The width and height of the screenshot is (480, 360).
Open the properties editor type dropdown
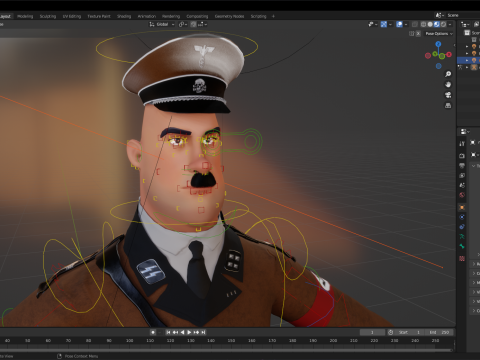[465, 132]
